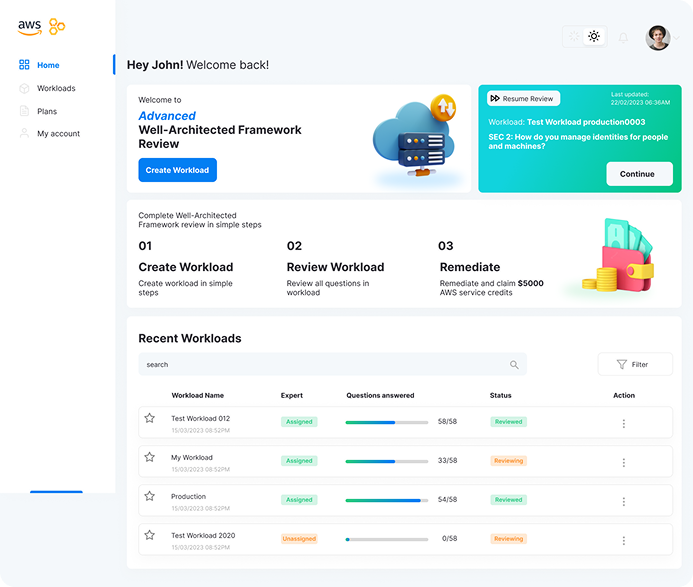The height and width of the screenshot is (587, 693).
Task: Focus the Recent Workloads search field
Action: 332,365
